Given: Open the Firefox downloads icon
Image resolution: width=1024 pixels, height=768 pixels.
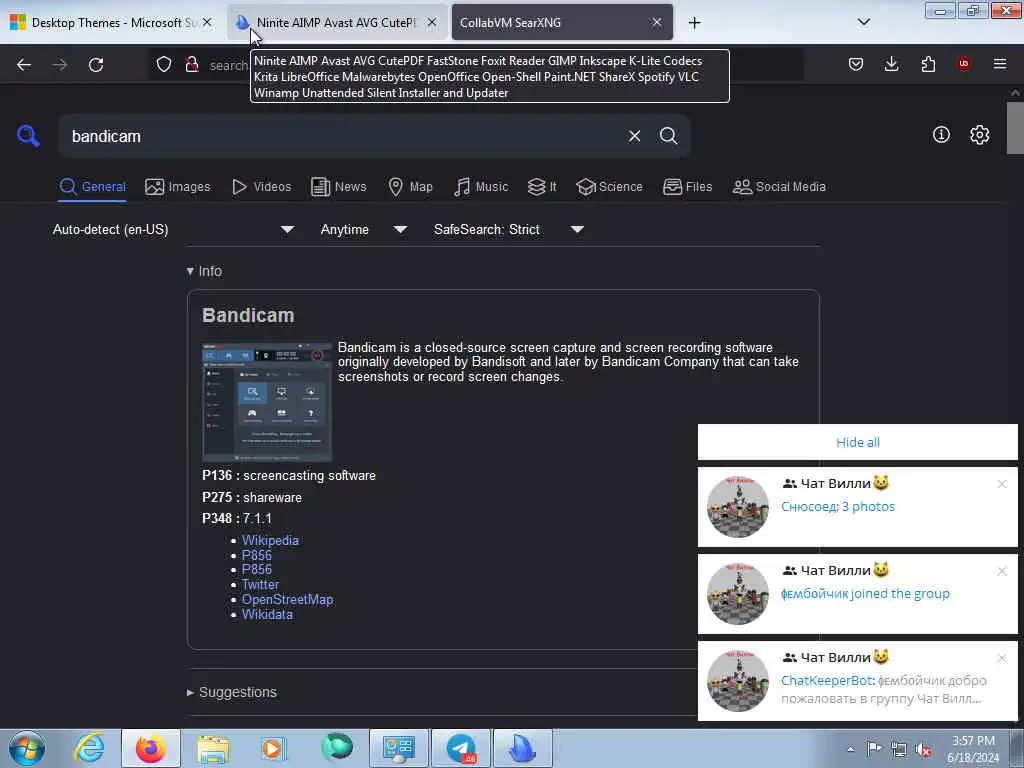Looking at the screenshot, I should point(891,64).
